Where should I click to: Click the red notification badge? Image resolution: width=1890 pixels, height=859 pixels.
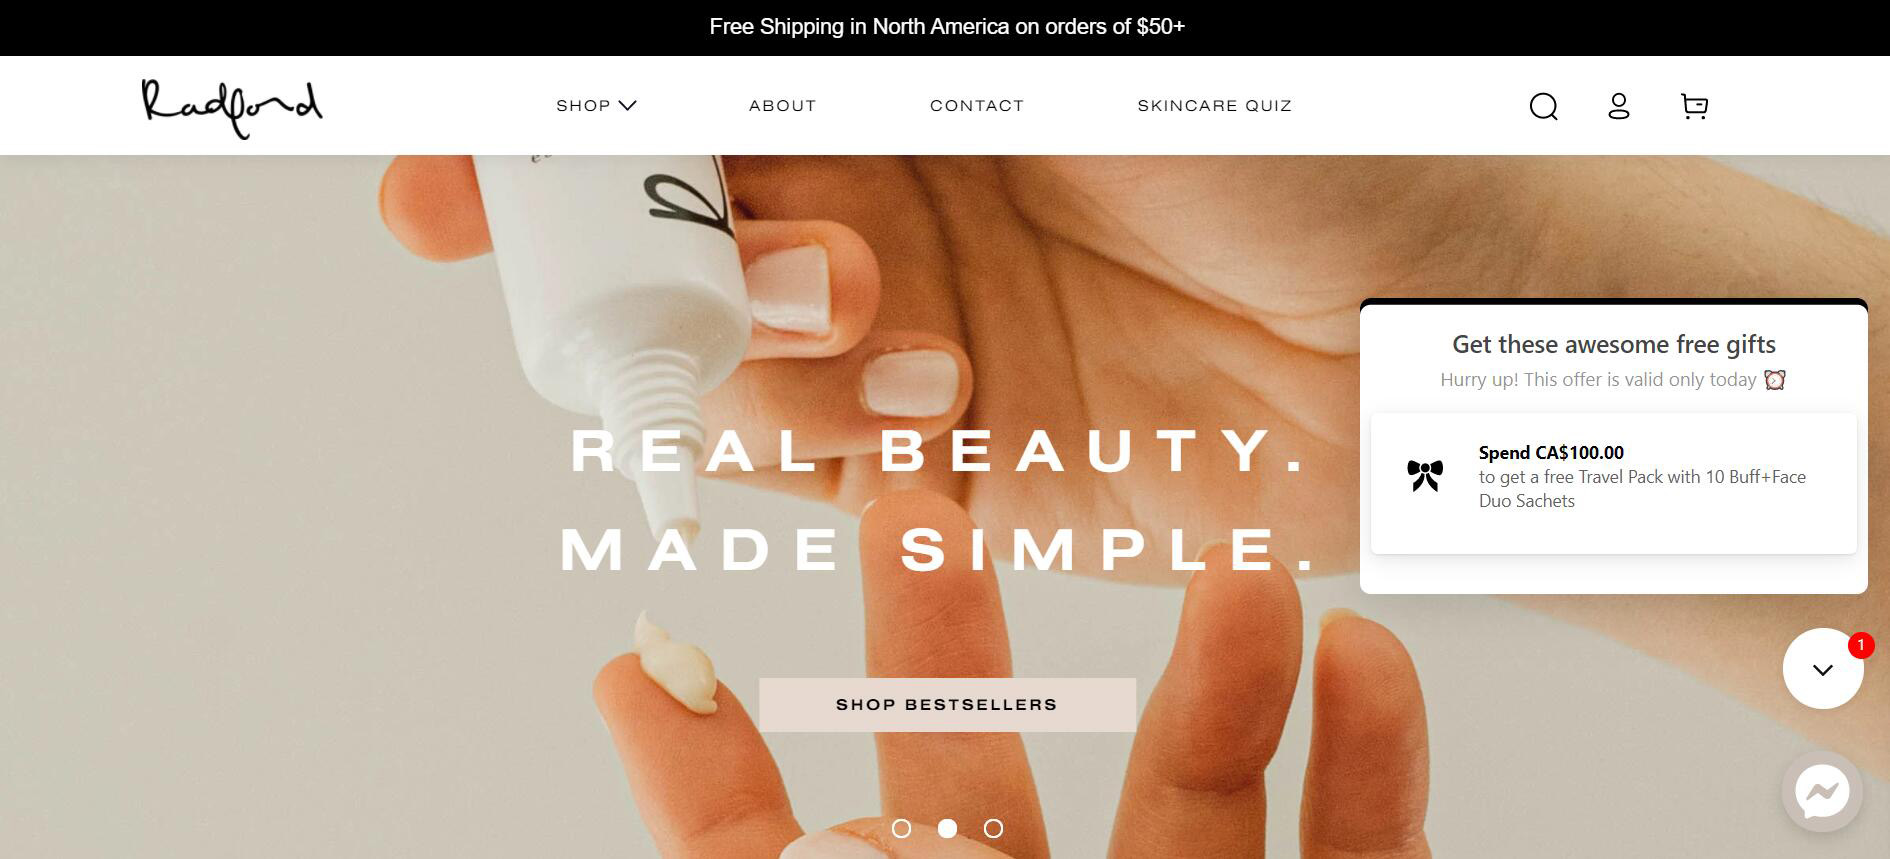tap(1860, 645)
